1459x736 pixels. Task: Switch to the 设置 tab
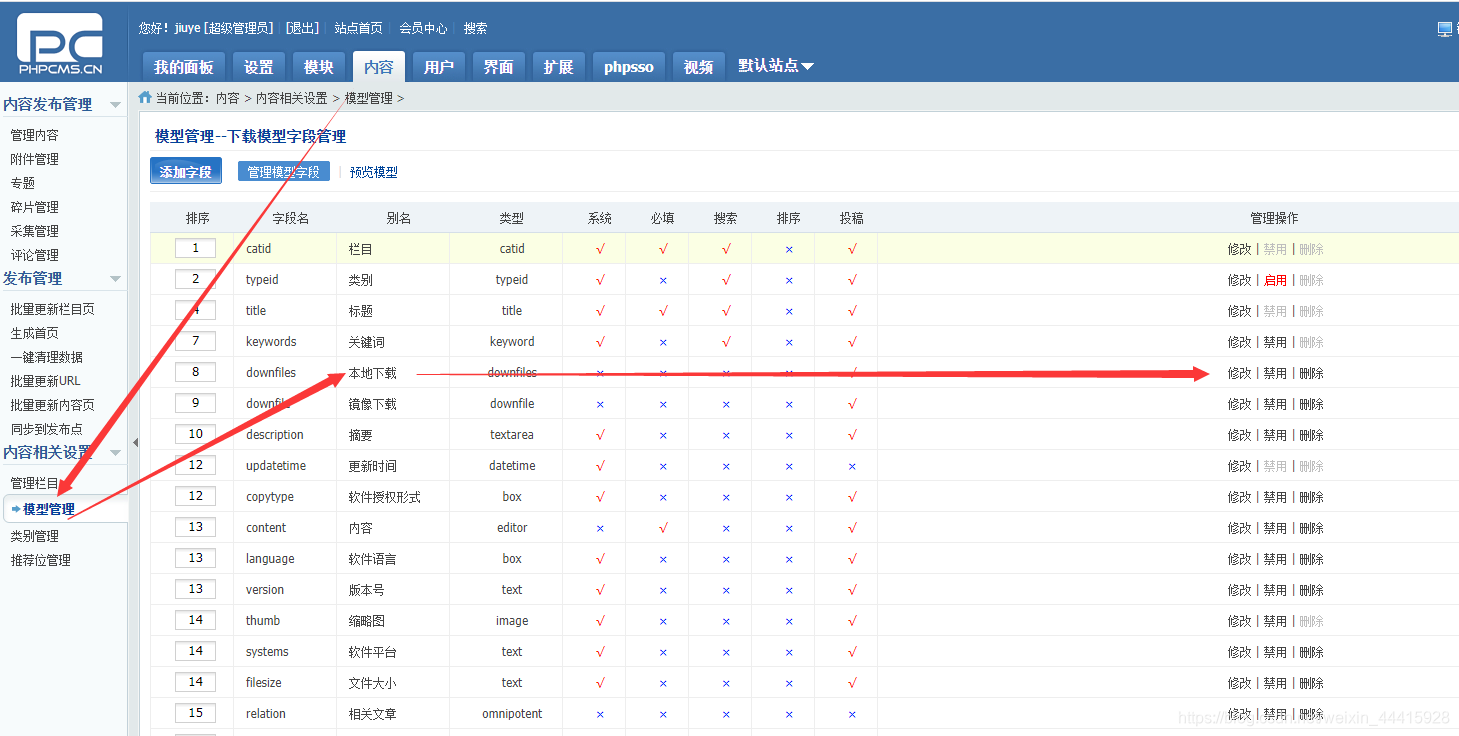259,67
